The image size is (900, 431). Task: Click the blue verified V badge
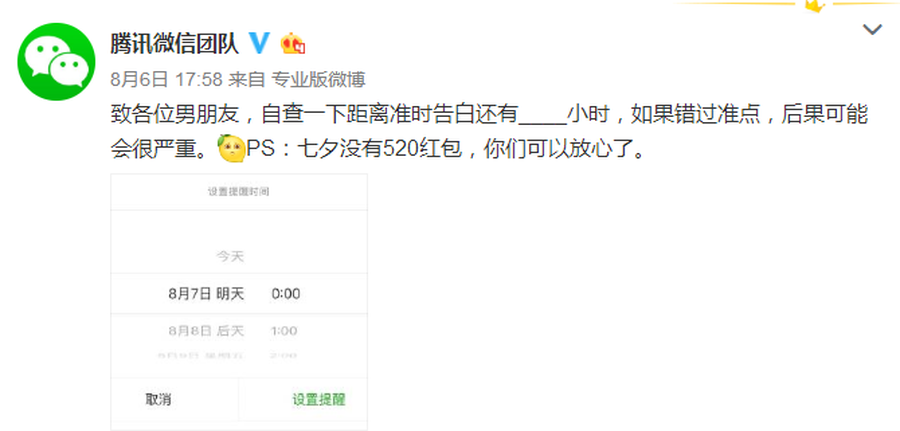(x=259, y=43)
